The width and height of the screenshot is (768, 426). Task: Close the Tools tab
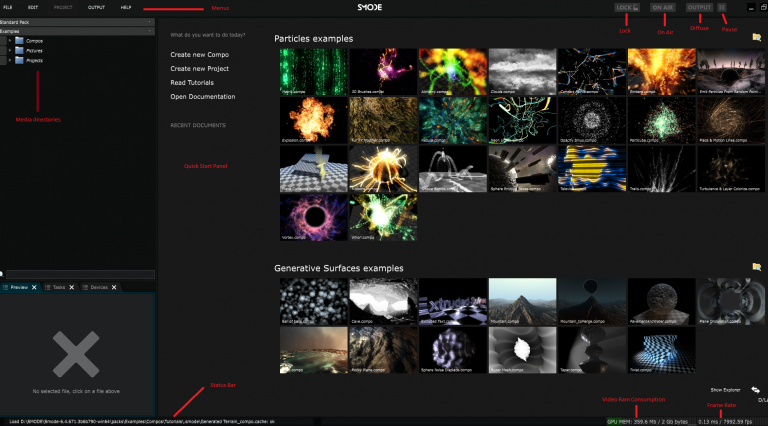[x=72, y=287]
